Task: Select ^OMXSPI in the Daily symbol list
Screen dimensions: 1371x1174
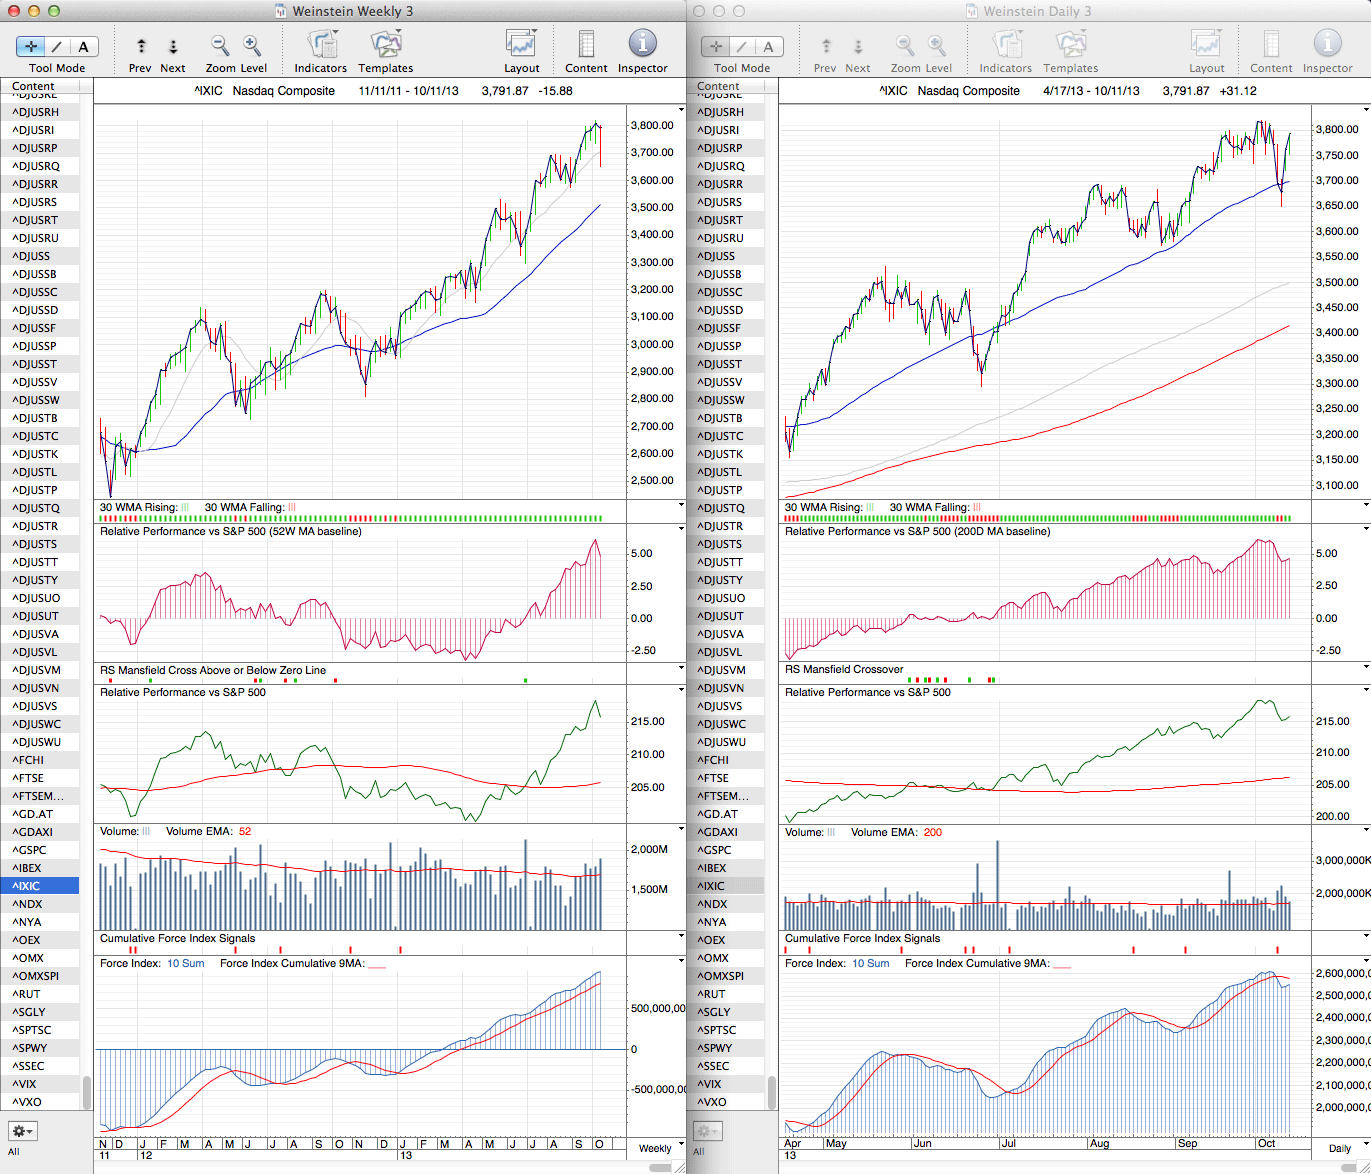Action: 725,976
